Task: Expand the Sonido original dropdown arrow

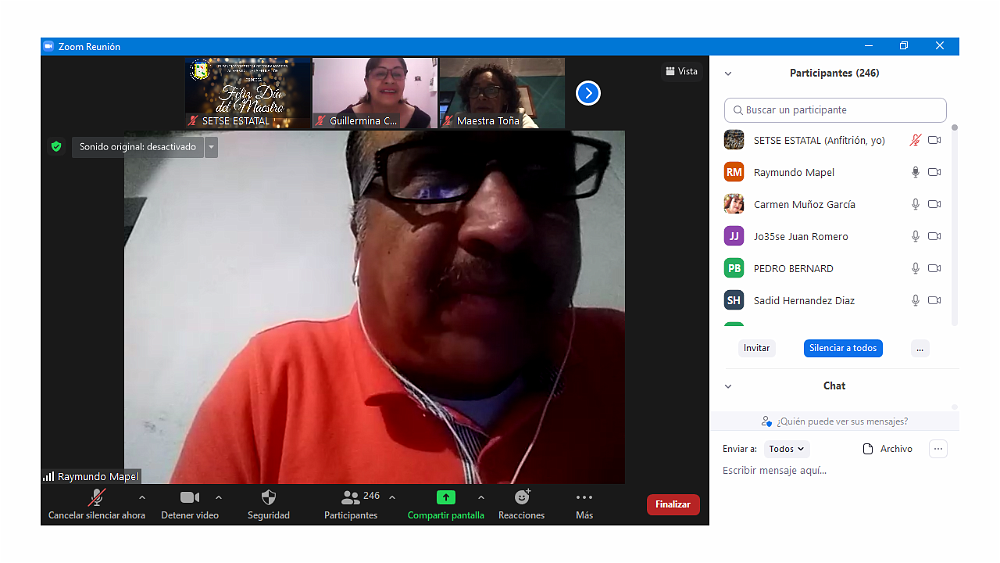Action: tap(211, 147)
